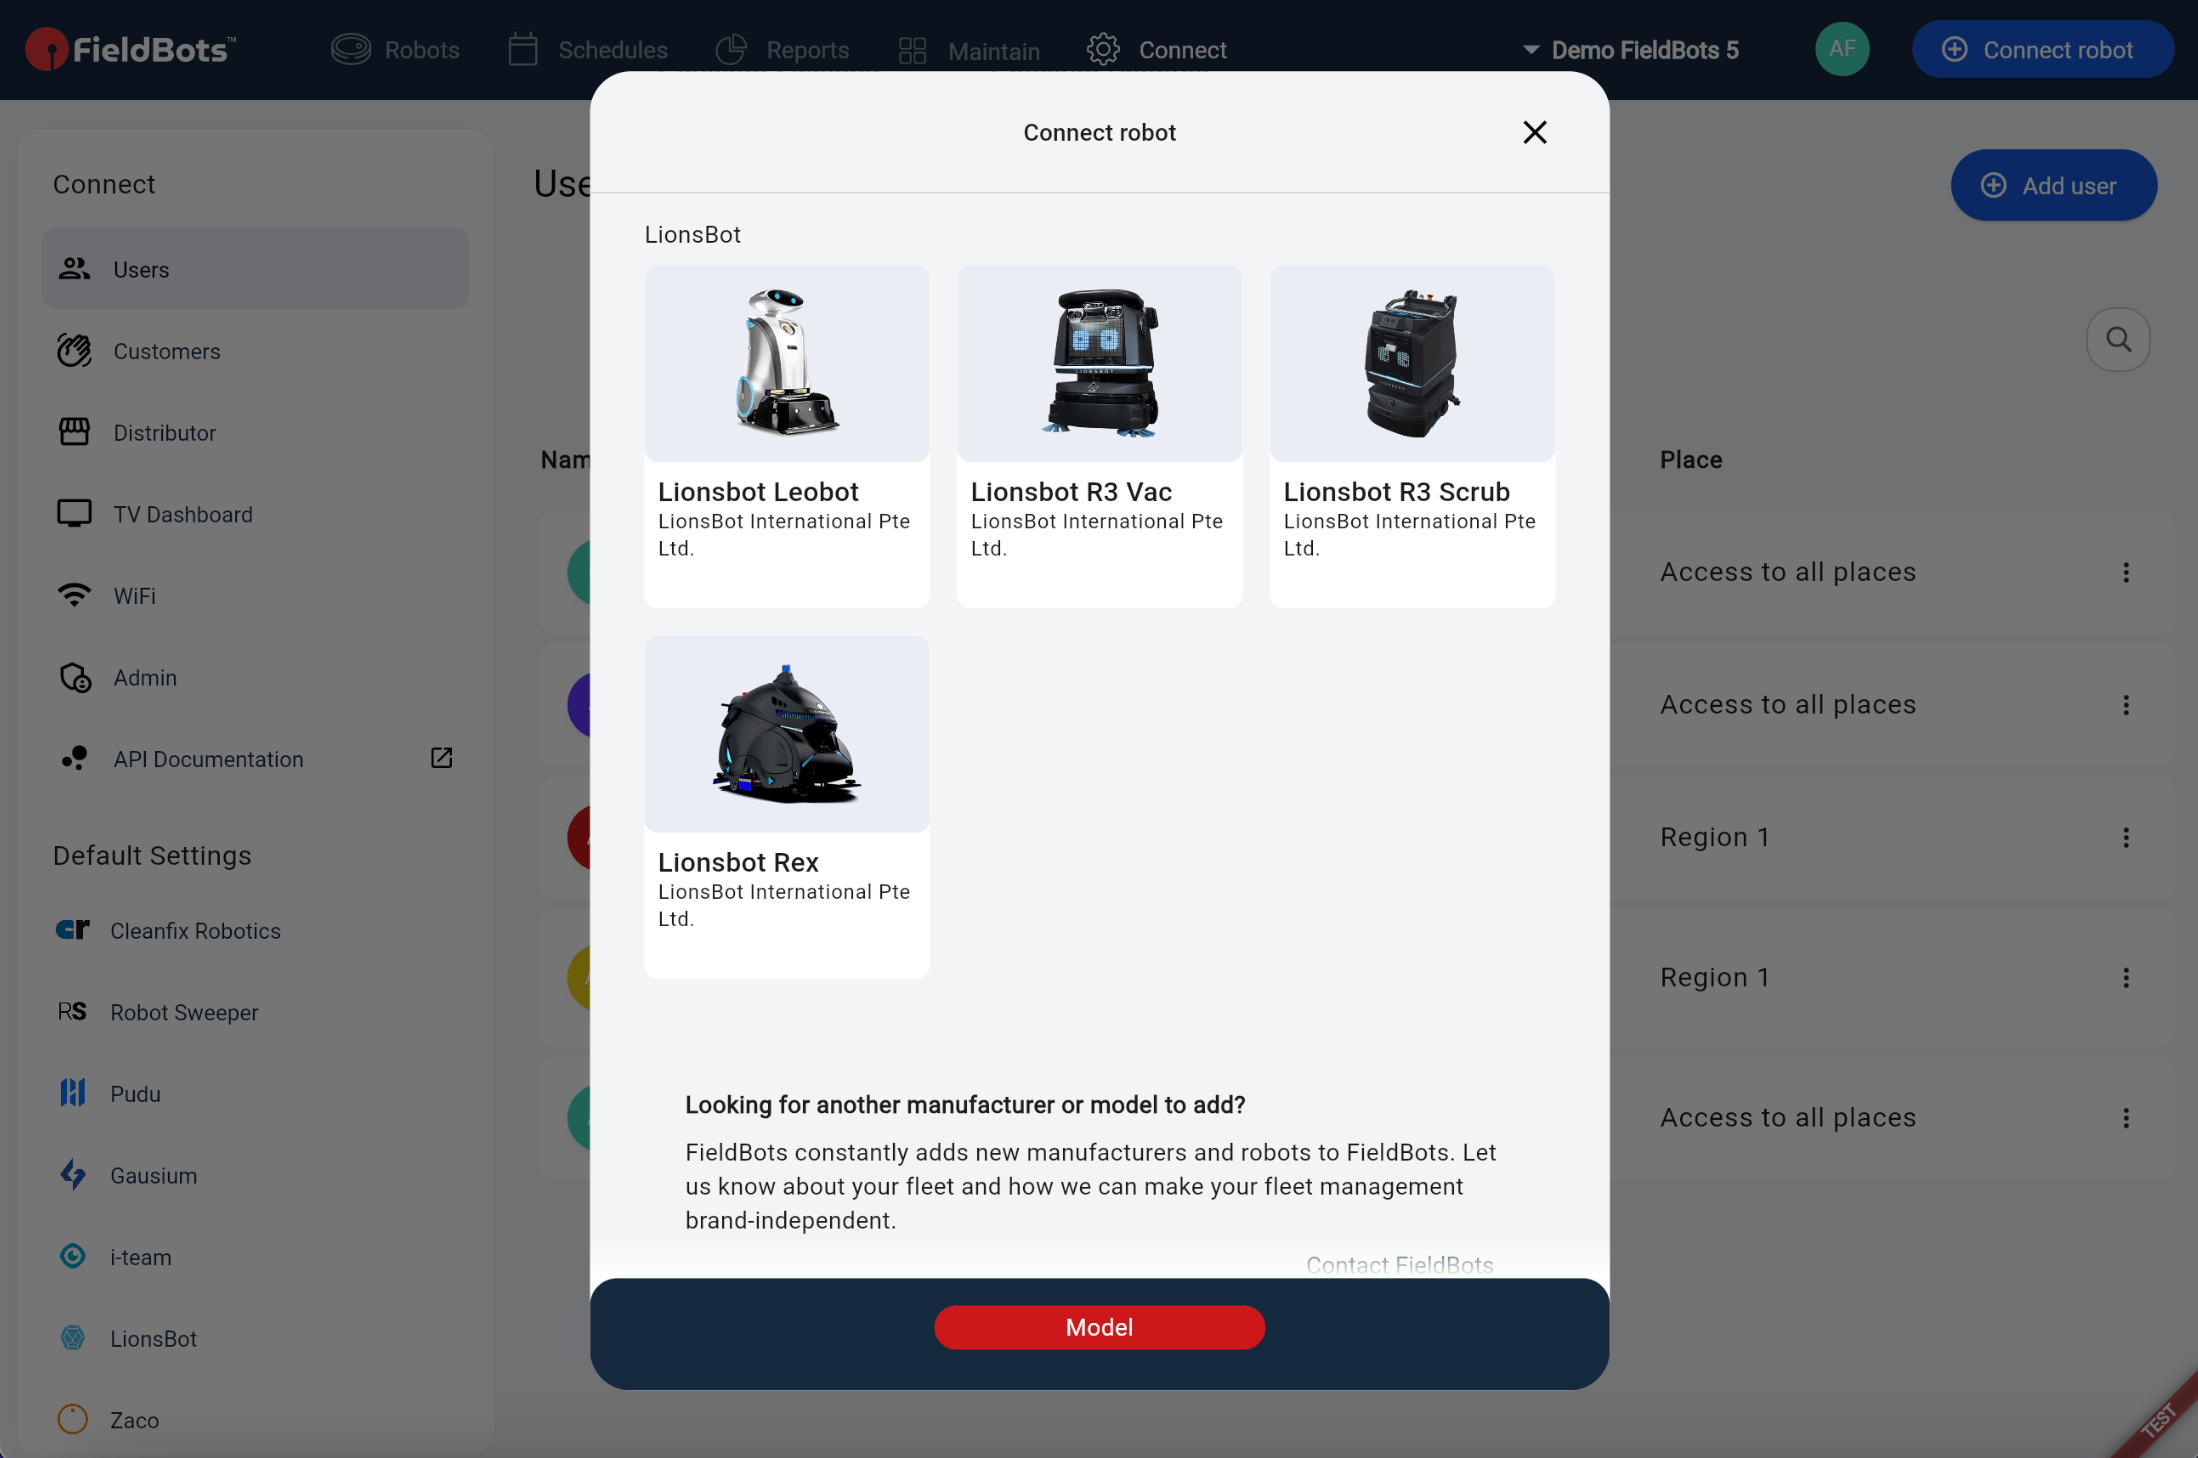Expand the Demo FieldBots 5 account dropdown
This screenshot has height=1458, width=2198.
point(1630,50)
